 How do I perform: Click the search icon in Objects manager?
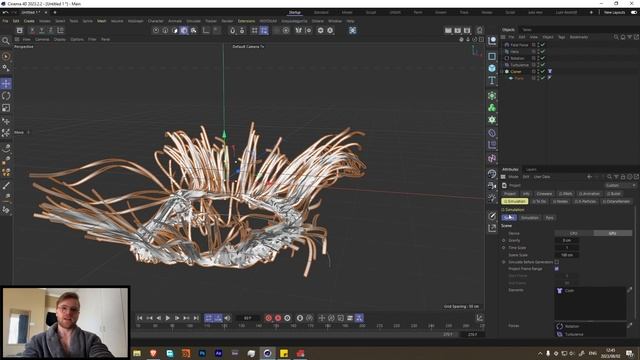click(616, 37)
